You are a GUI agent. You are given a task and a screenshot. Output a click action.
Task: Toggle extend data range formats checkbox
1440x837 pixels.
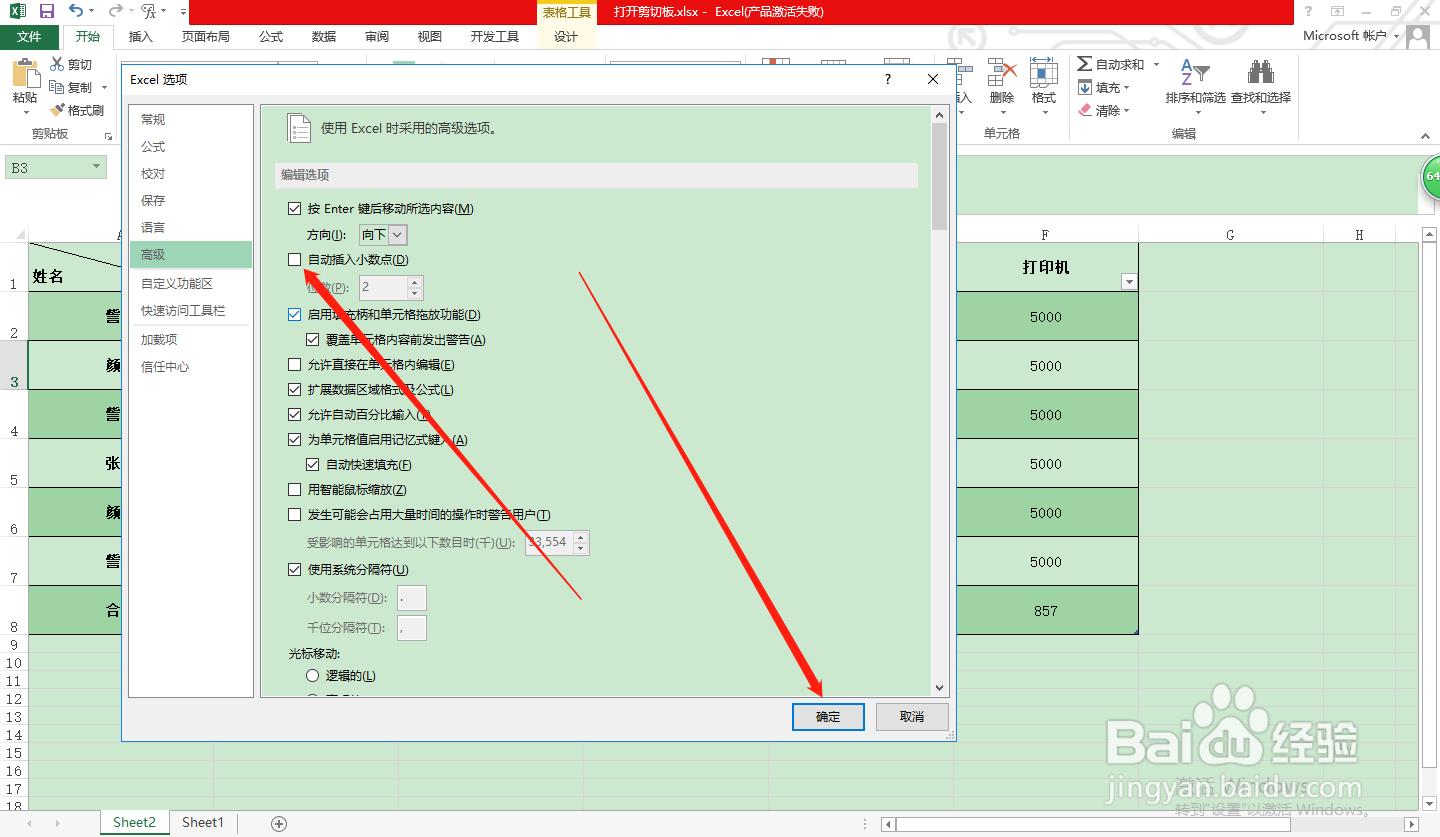pos(294,390)
